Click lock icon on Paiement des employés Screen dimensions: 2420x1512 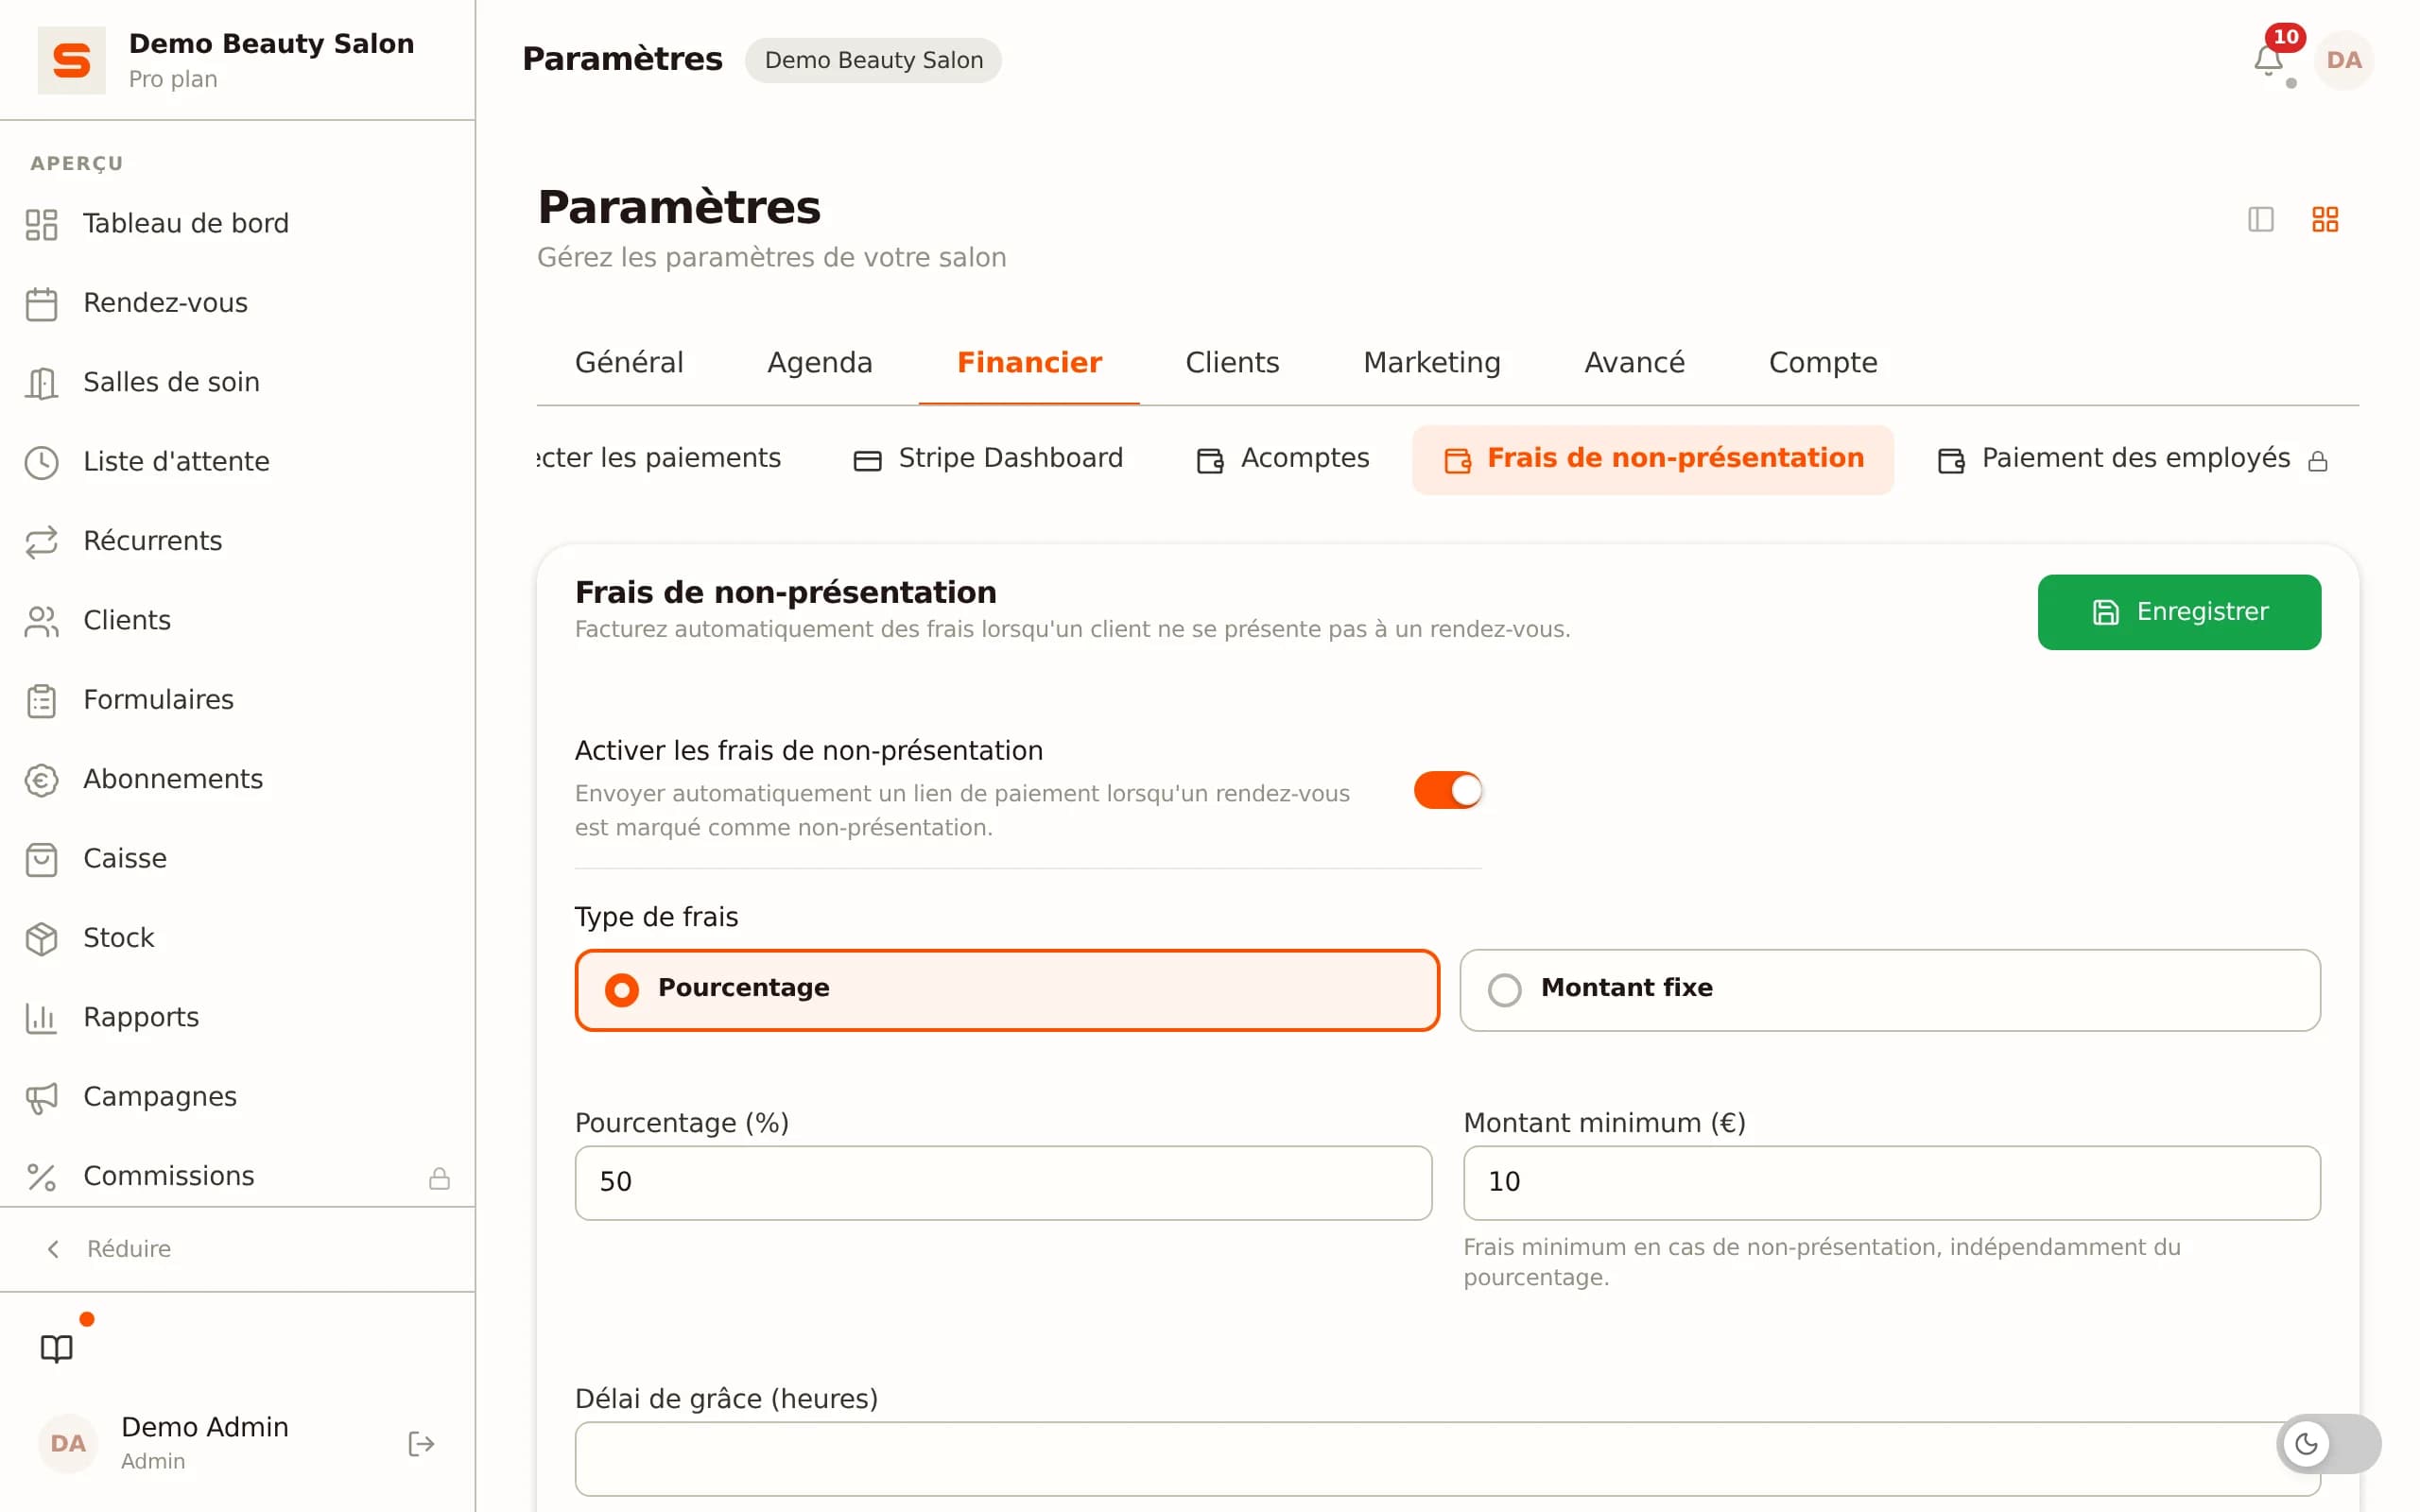pyautogui.click(x=2317, y=461)
